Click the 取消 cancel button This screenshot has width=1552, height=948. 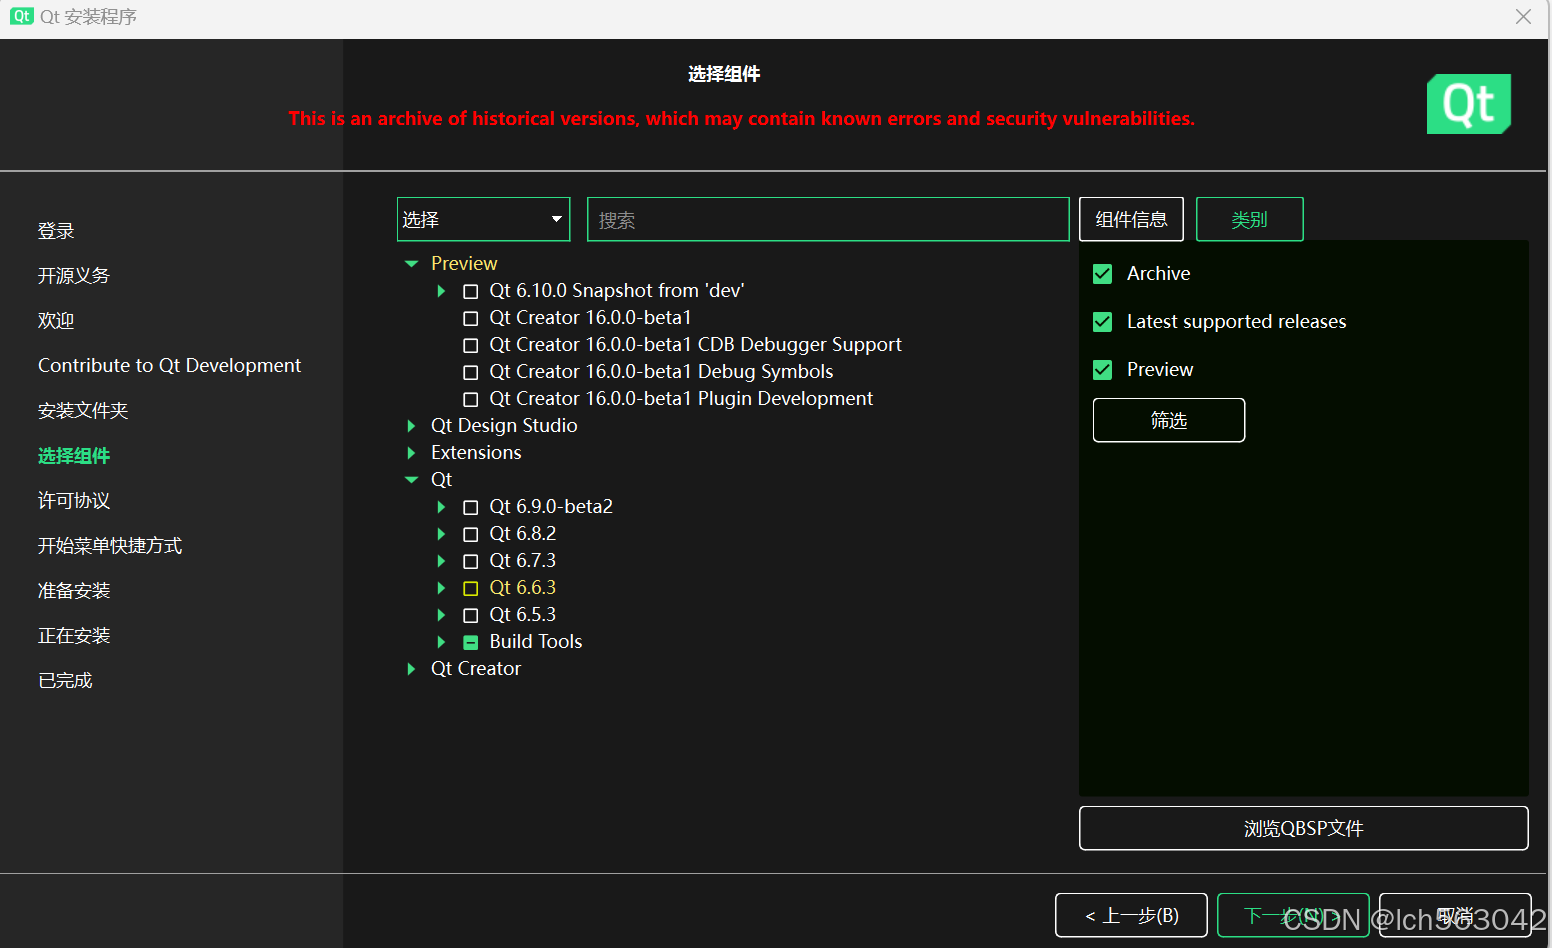pyautogui.click(x=1455, y=915)
